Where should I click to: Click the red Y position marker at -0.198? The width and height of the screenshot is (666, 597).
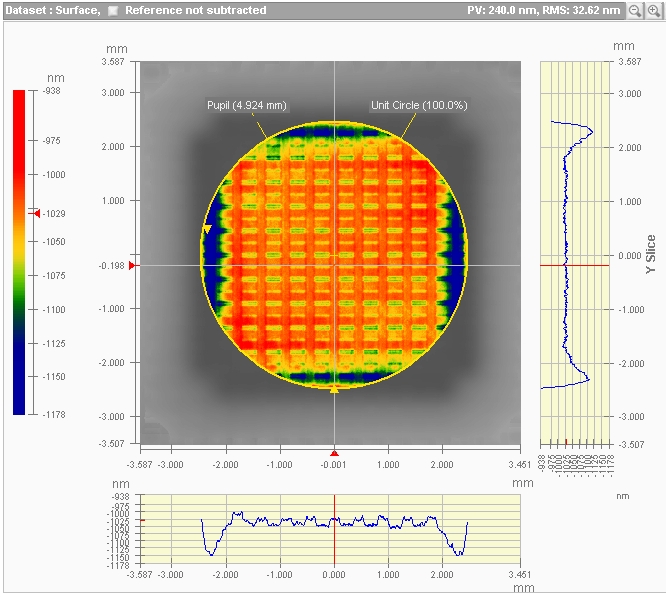[132, 265]
